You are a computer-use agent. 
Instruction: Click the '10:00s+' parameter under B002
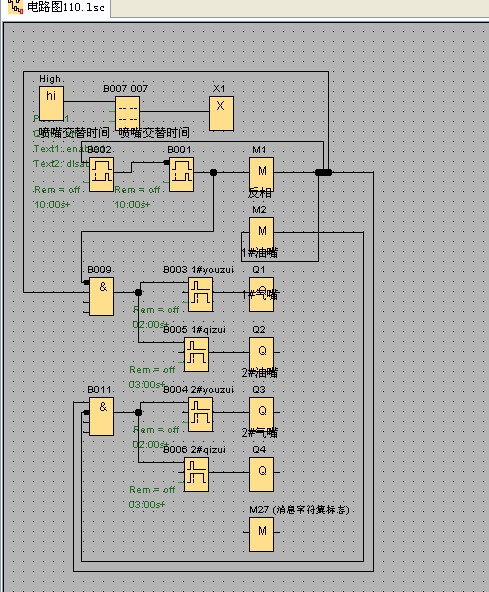pyautogui.click(x=52, y=205)
